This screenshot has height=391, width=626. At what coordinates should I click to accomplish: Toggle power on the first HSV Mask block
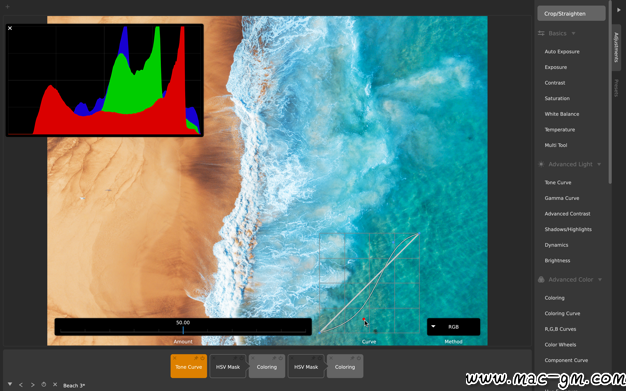[242, 358]
